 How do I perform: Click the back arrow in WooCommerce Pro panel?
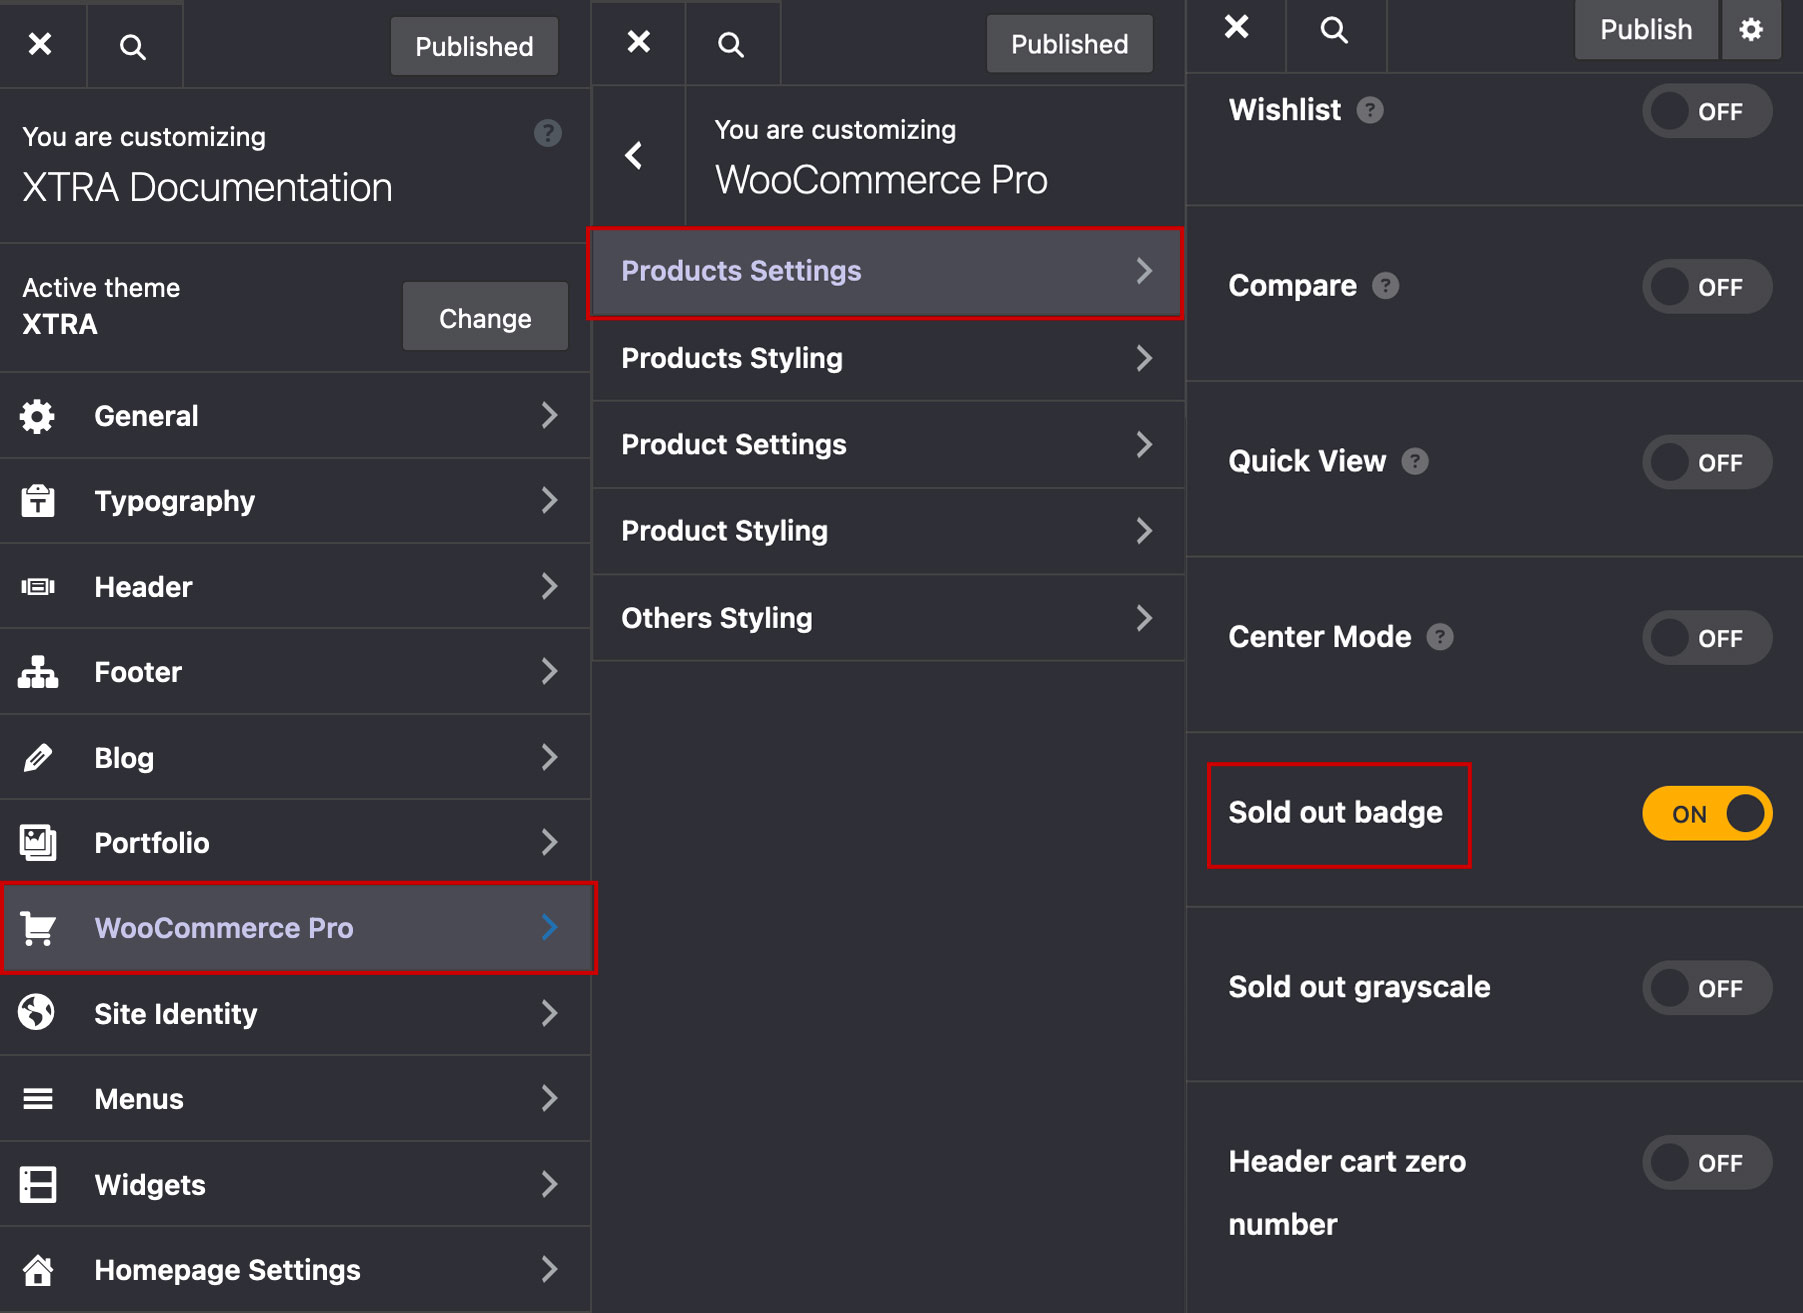(634, 156)
